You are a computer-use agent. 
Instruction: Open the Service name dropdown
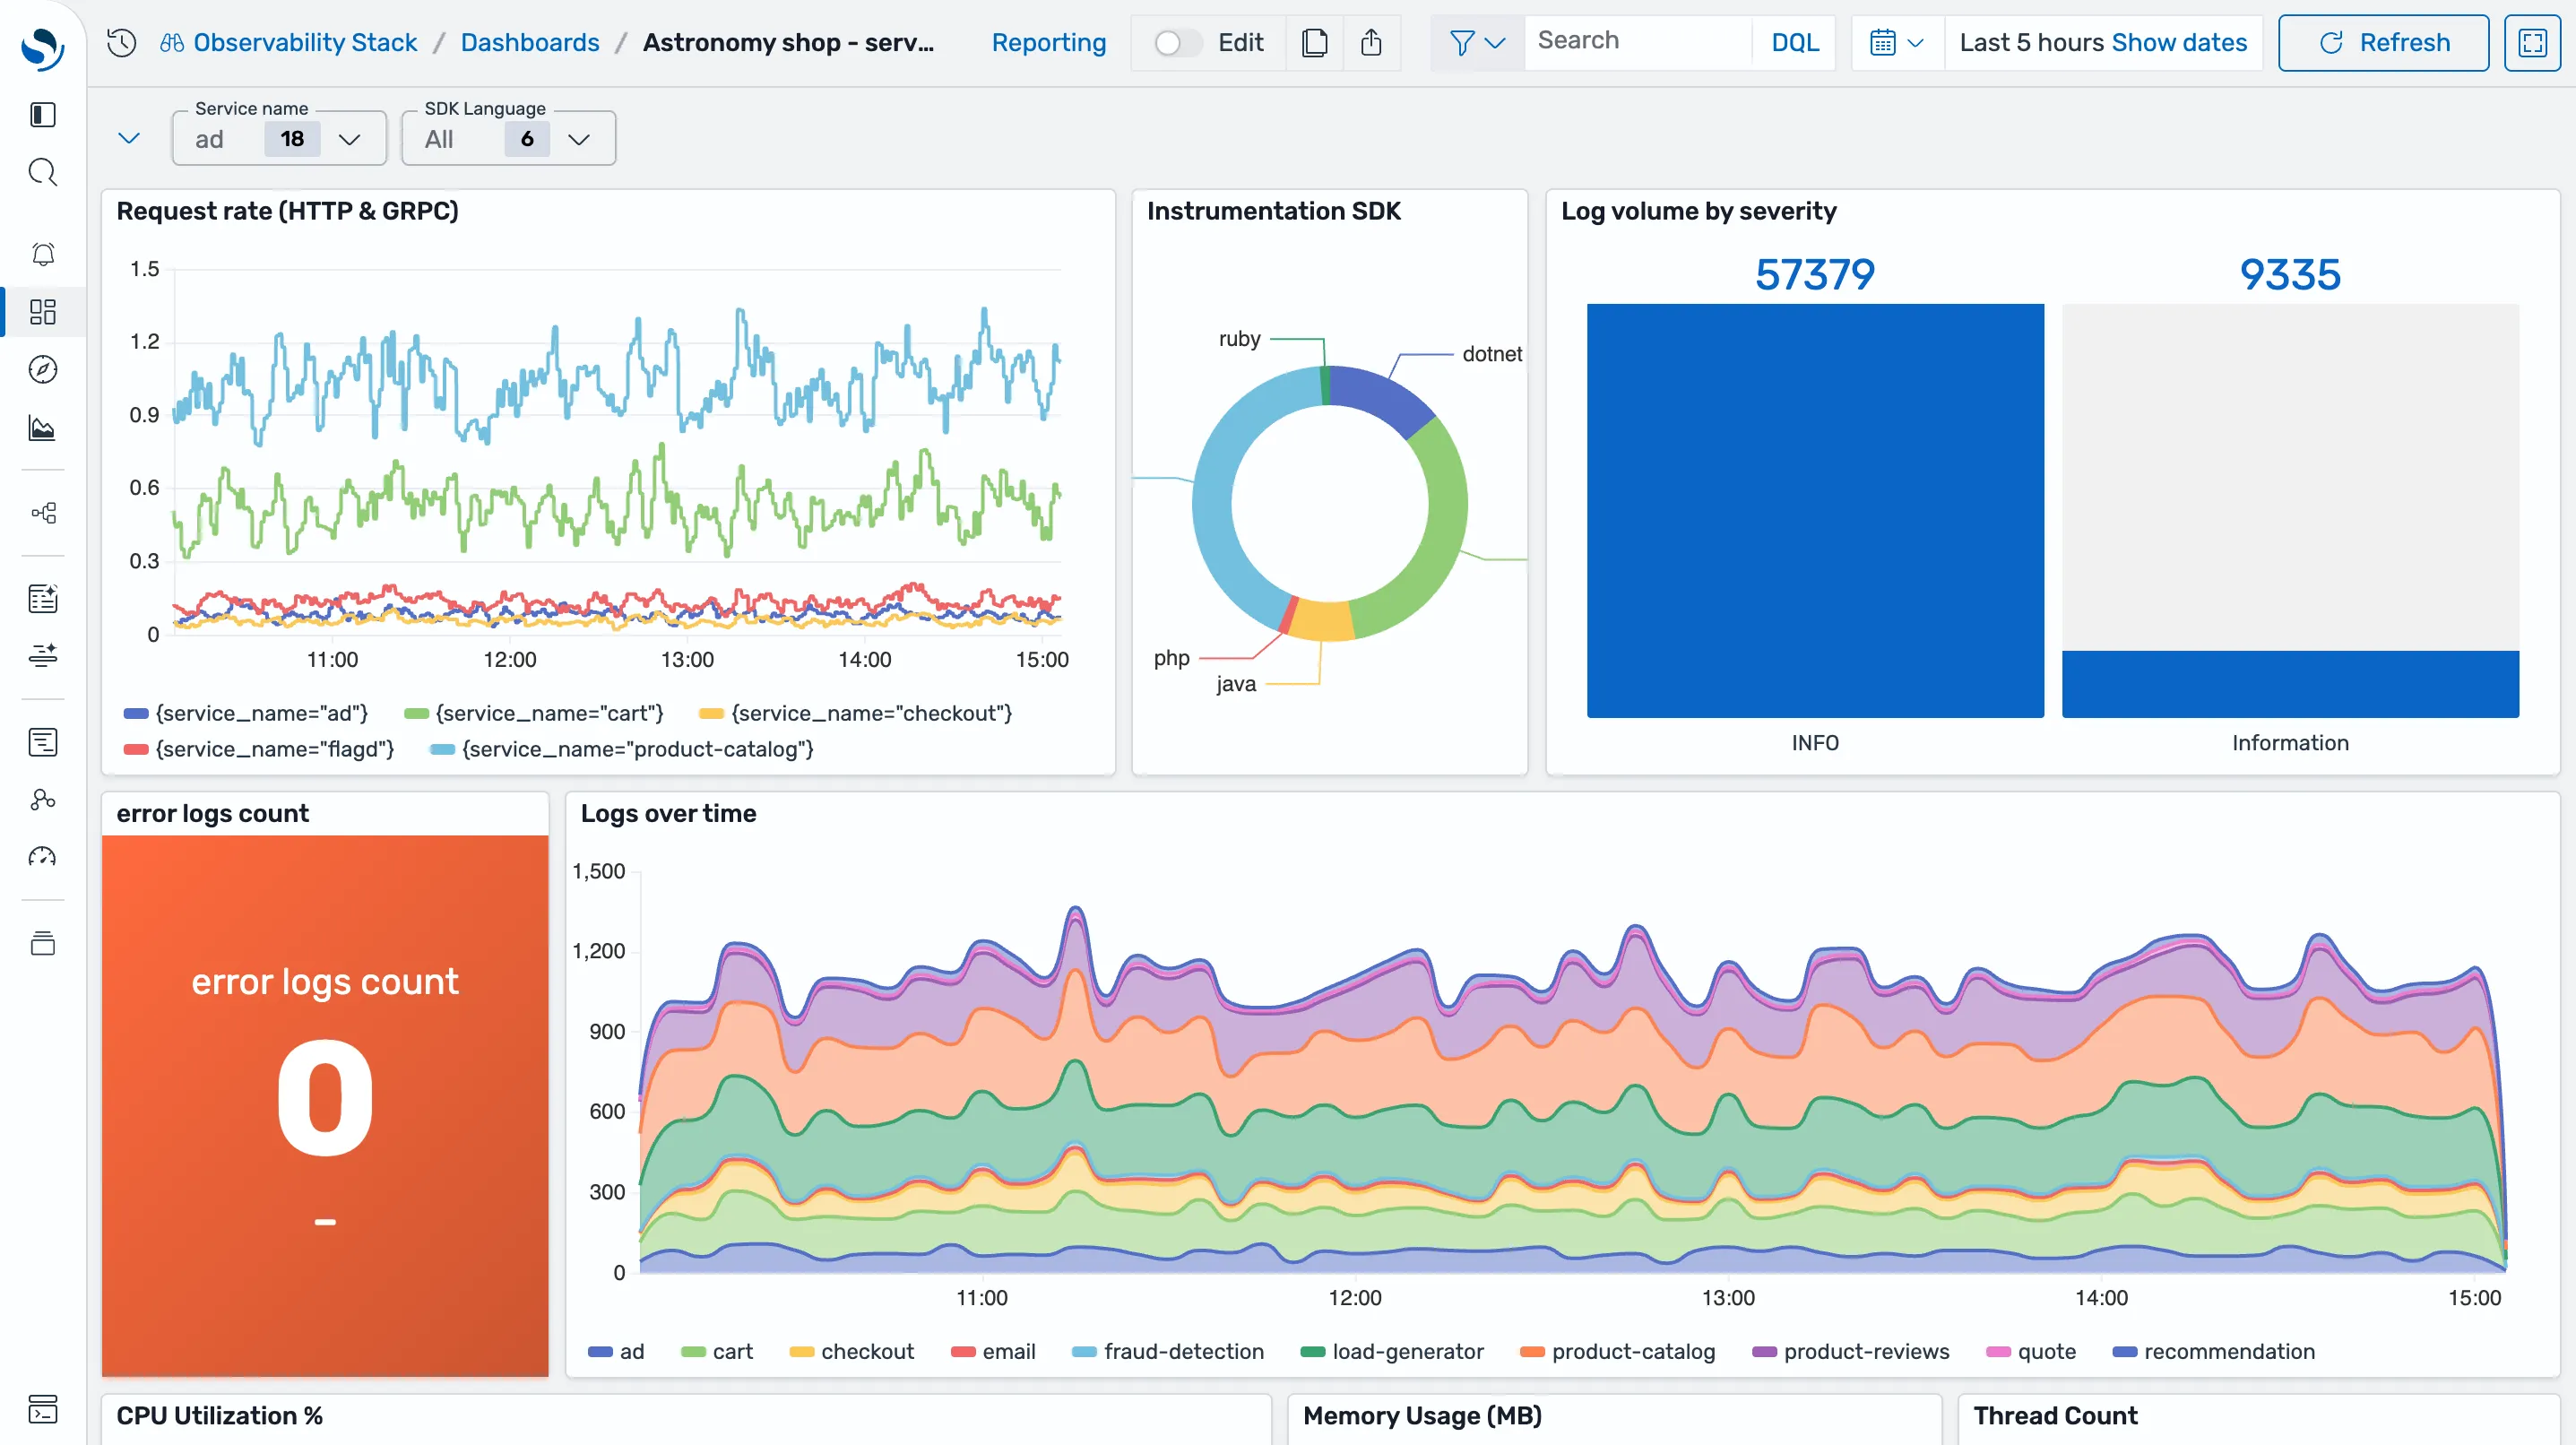pyautogui.click(x=279, y=139)
